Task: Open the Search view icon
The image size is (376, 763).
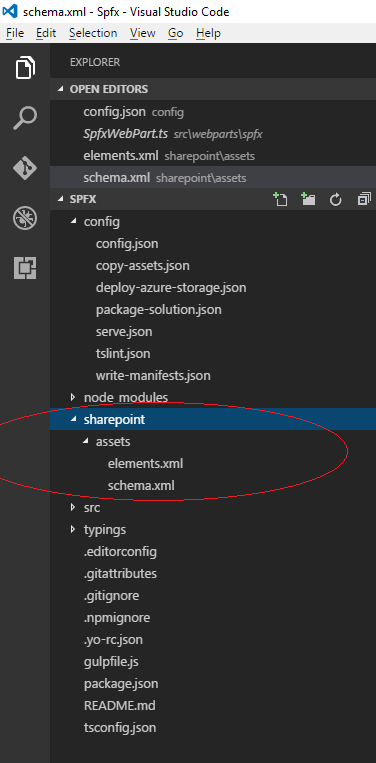Action: [x=25, y=118]
